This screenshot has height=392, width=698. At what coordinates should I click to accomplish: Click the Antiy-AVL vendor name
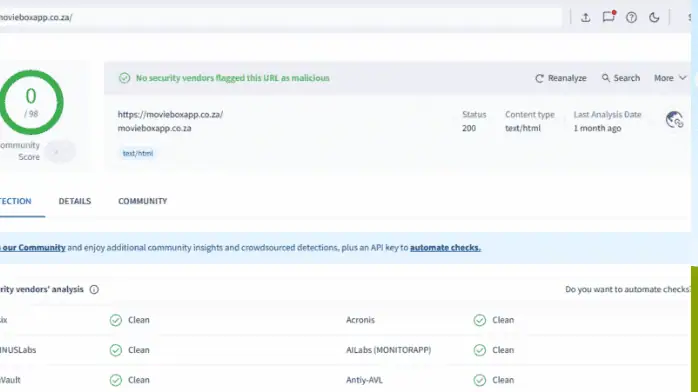tap(364, 380)
